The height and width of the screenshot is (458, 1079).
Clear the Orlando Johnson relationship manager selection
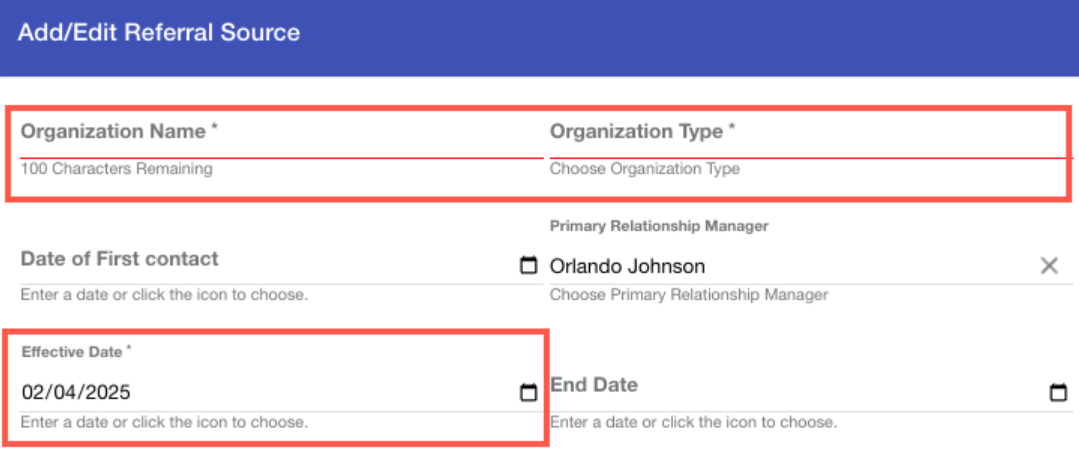click(1049, 266)
